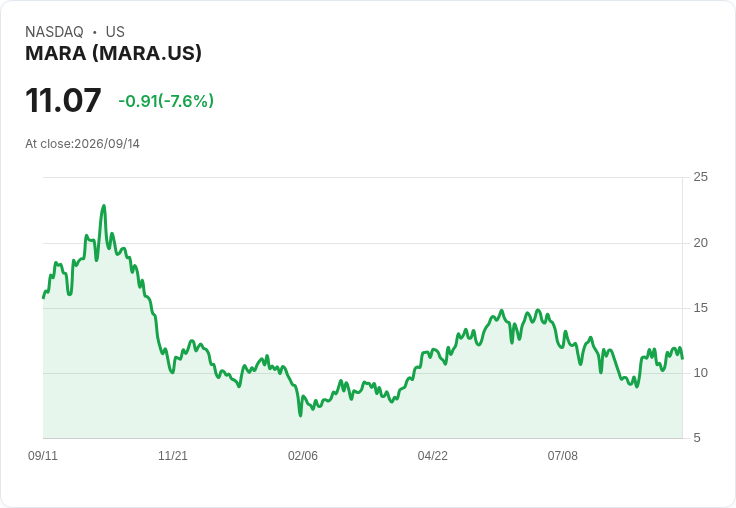736x508 pixels.
Task: Click the 15 price axis label
Action: point(700,308)
